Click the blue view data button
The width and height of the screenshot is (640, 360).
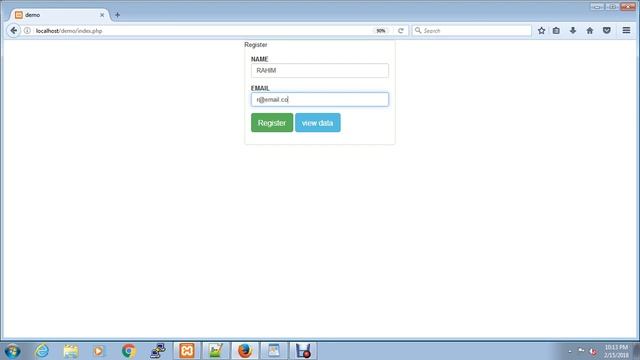[x=318, y=123]
